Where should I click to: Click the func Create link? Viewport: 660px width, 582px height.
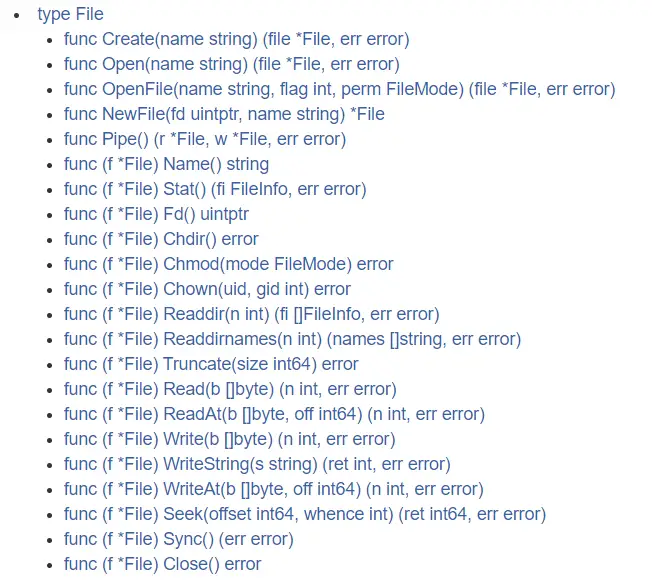tap(236, 39)
